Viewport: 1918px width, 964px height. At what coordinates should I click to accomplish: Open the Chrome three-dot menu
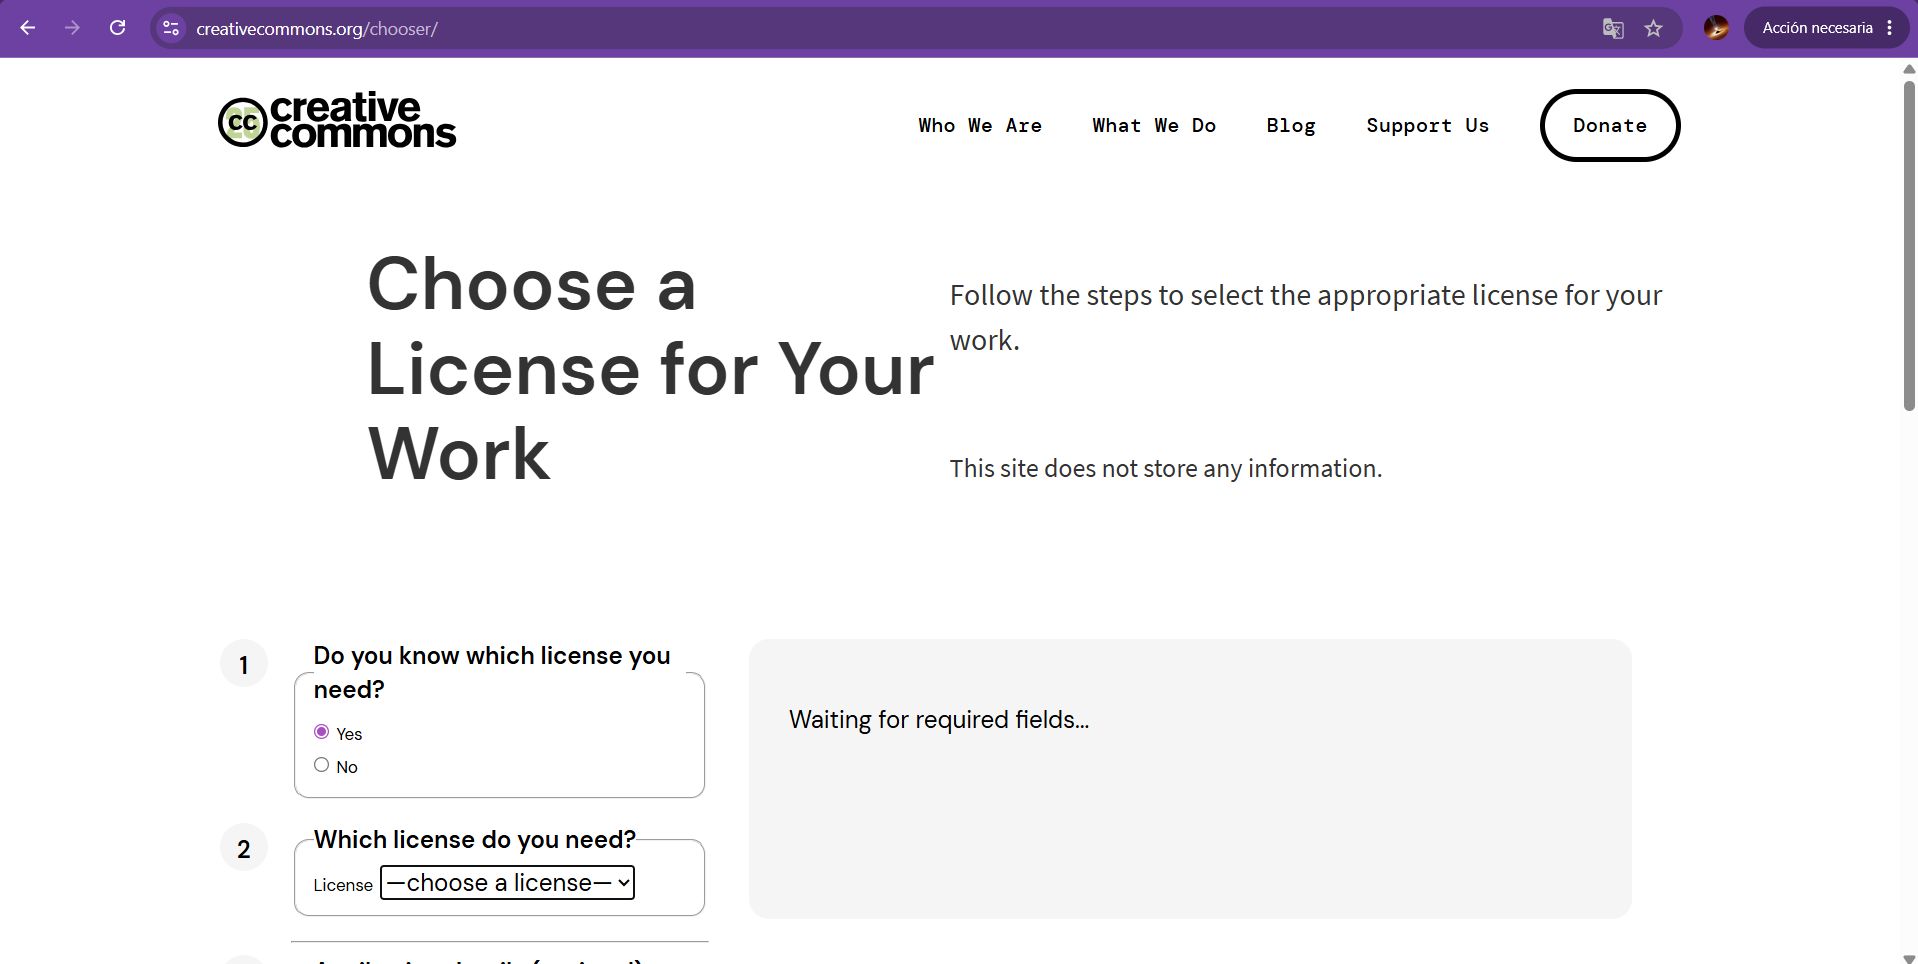tap(1889, 28)
